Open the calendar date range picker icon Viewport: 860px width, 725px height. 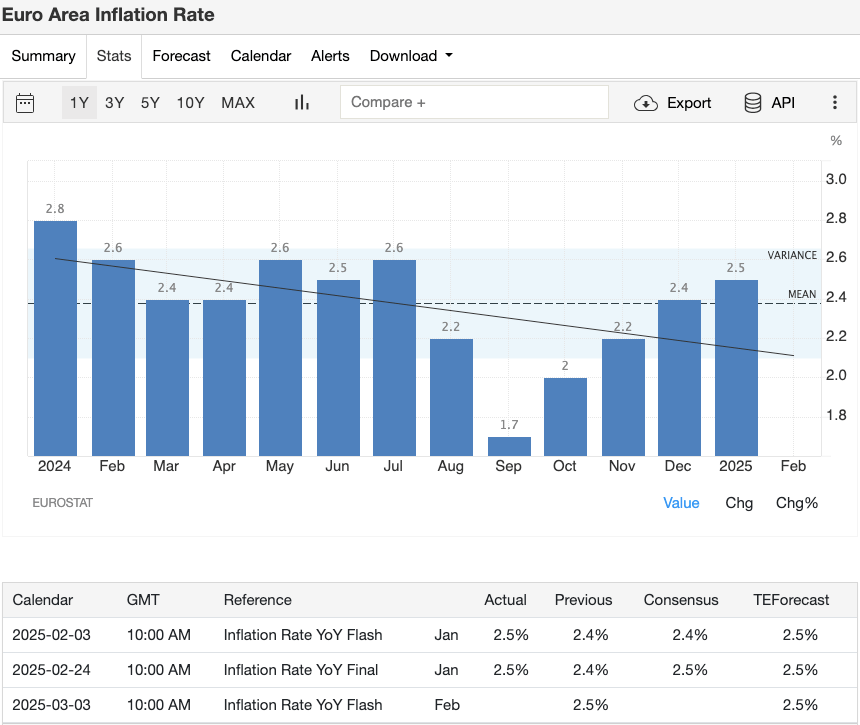[x=25, y=102]
